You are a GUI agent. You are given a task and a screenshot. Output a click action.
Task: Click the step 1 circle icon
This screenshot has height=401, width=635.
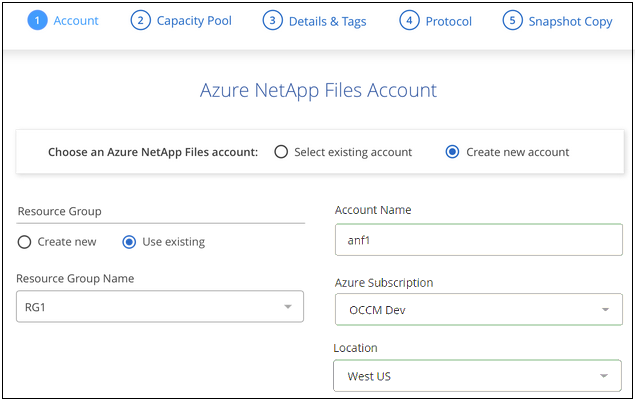(x=36, y=21)
